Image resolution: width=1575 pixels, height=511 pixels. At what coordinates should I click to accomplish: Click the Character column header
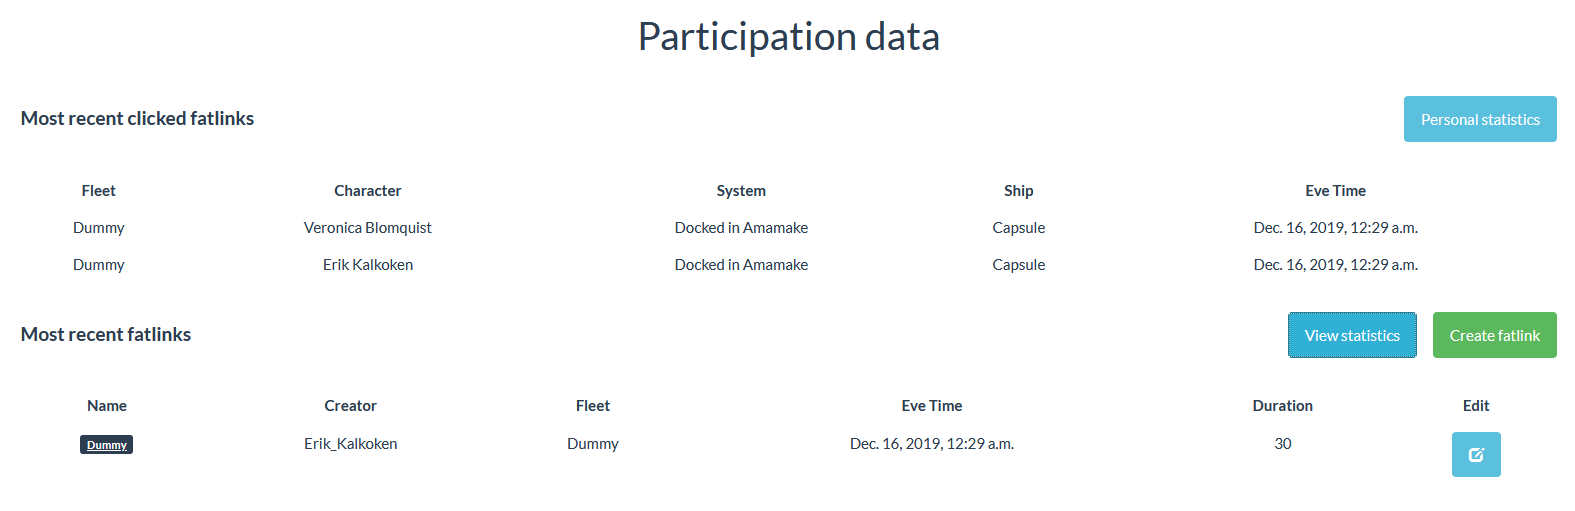coord(367,191)
